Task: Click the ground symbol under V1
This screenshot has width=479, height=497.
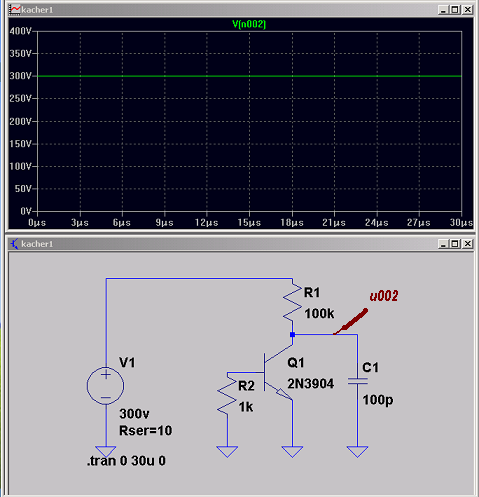Action: [x=106, y=452]
